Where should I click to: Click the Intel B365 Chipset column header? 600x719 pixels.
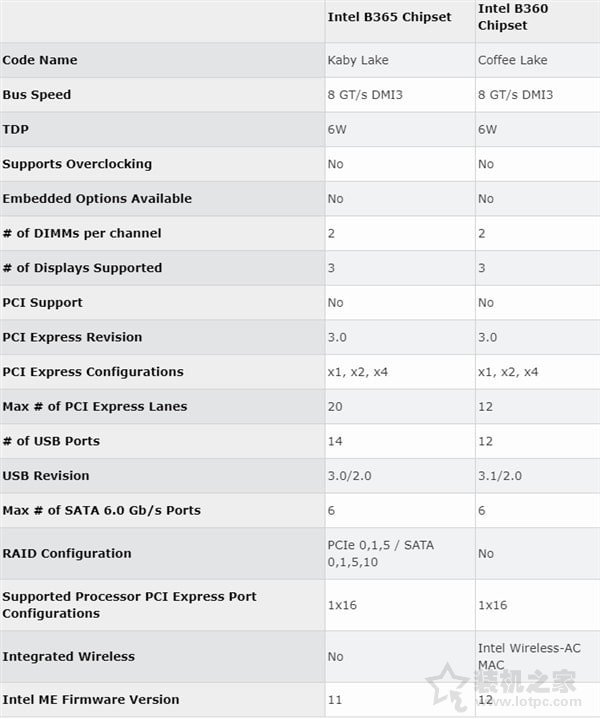click(x=389, y=17)
